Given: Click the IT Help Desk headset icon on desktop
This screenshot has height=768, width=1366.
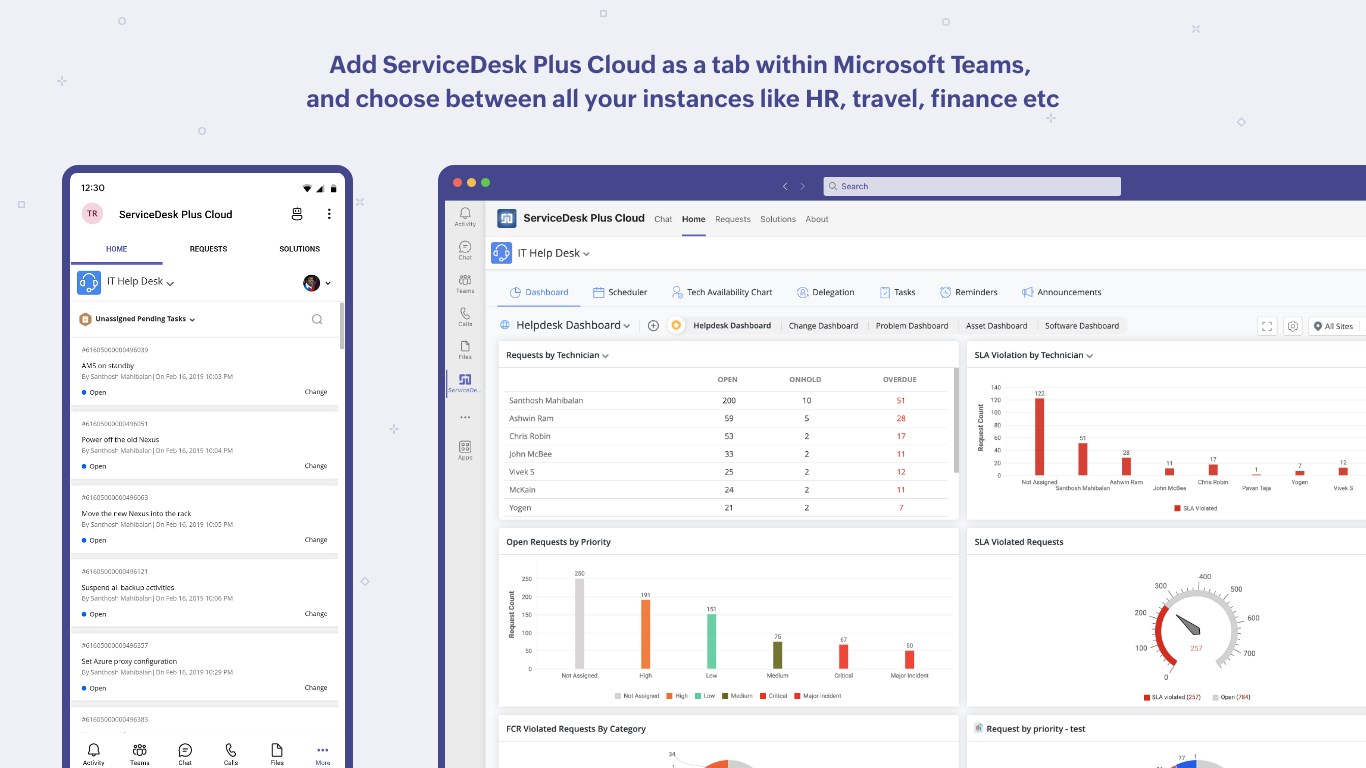Looking at the screenshot, I should (x=501, y=253).
